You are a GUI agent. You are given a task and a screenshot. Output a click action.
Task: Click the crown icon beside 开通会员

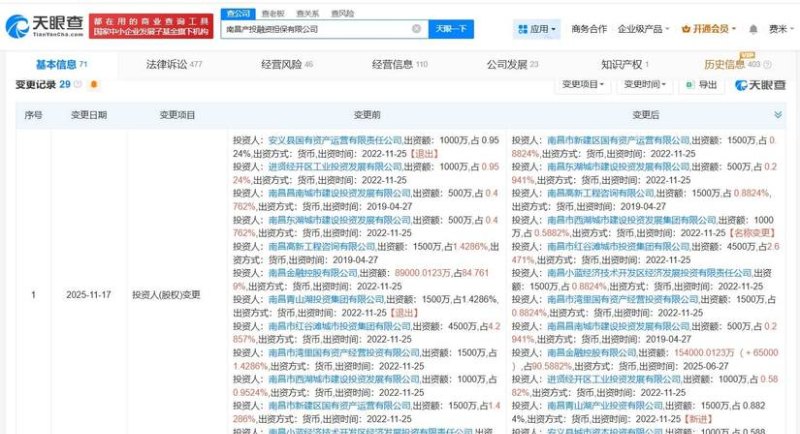(686, 29)
